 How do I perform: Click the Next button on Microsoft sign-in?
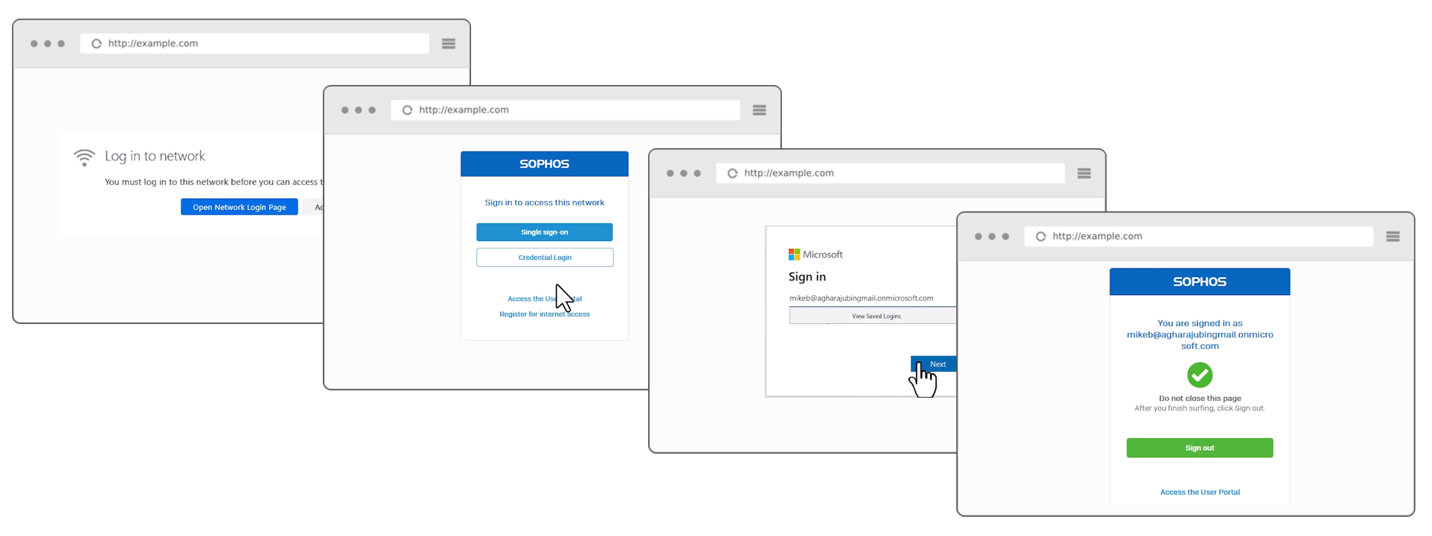click(934, 364)
